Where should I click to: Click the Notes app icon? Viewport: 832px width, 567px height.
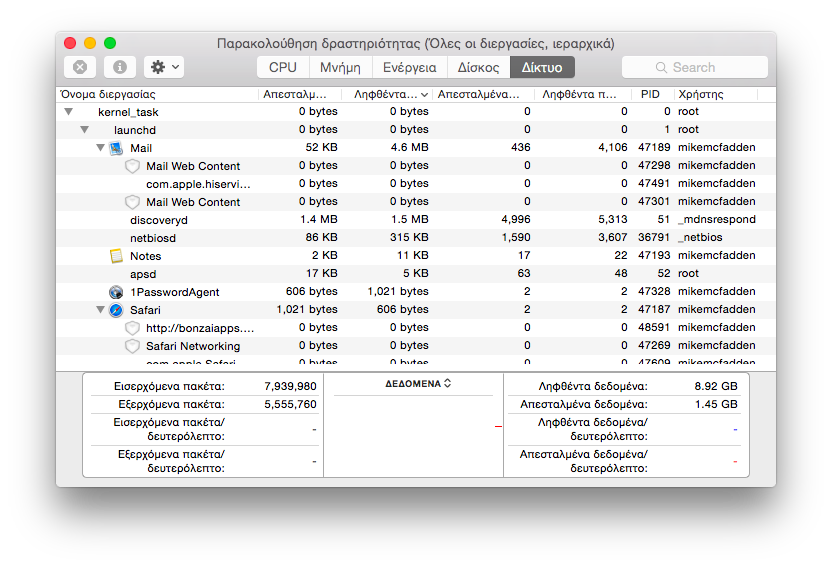point(116,256)
